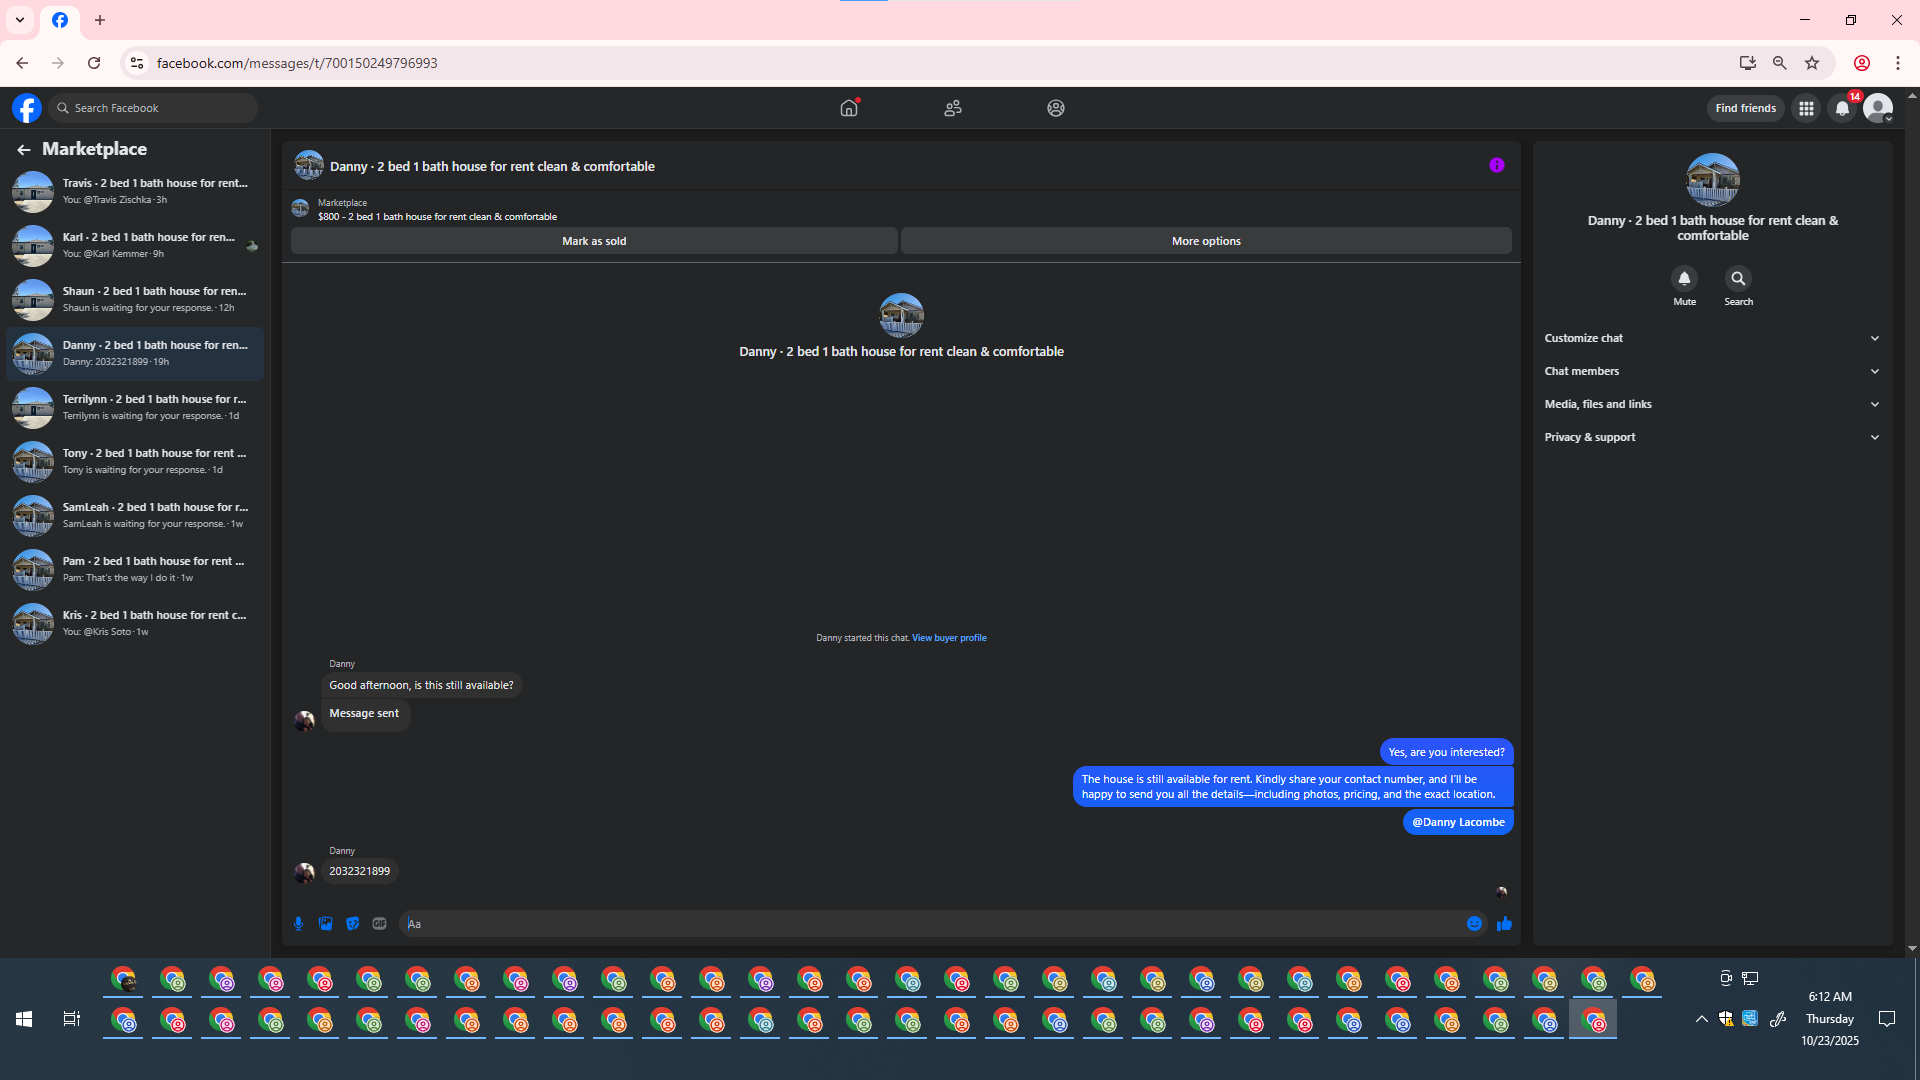
Task: Open the notifications bell in the header
Action: (1842, 108)
